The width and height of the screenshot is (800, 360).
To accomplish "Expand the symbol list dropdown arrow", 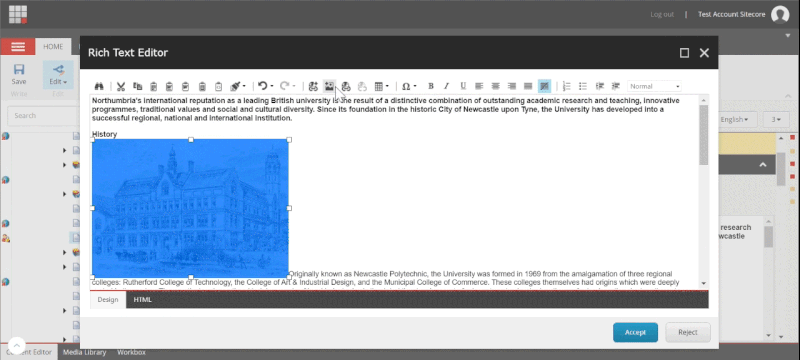I will point(415,86).
